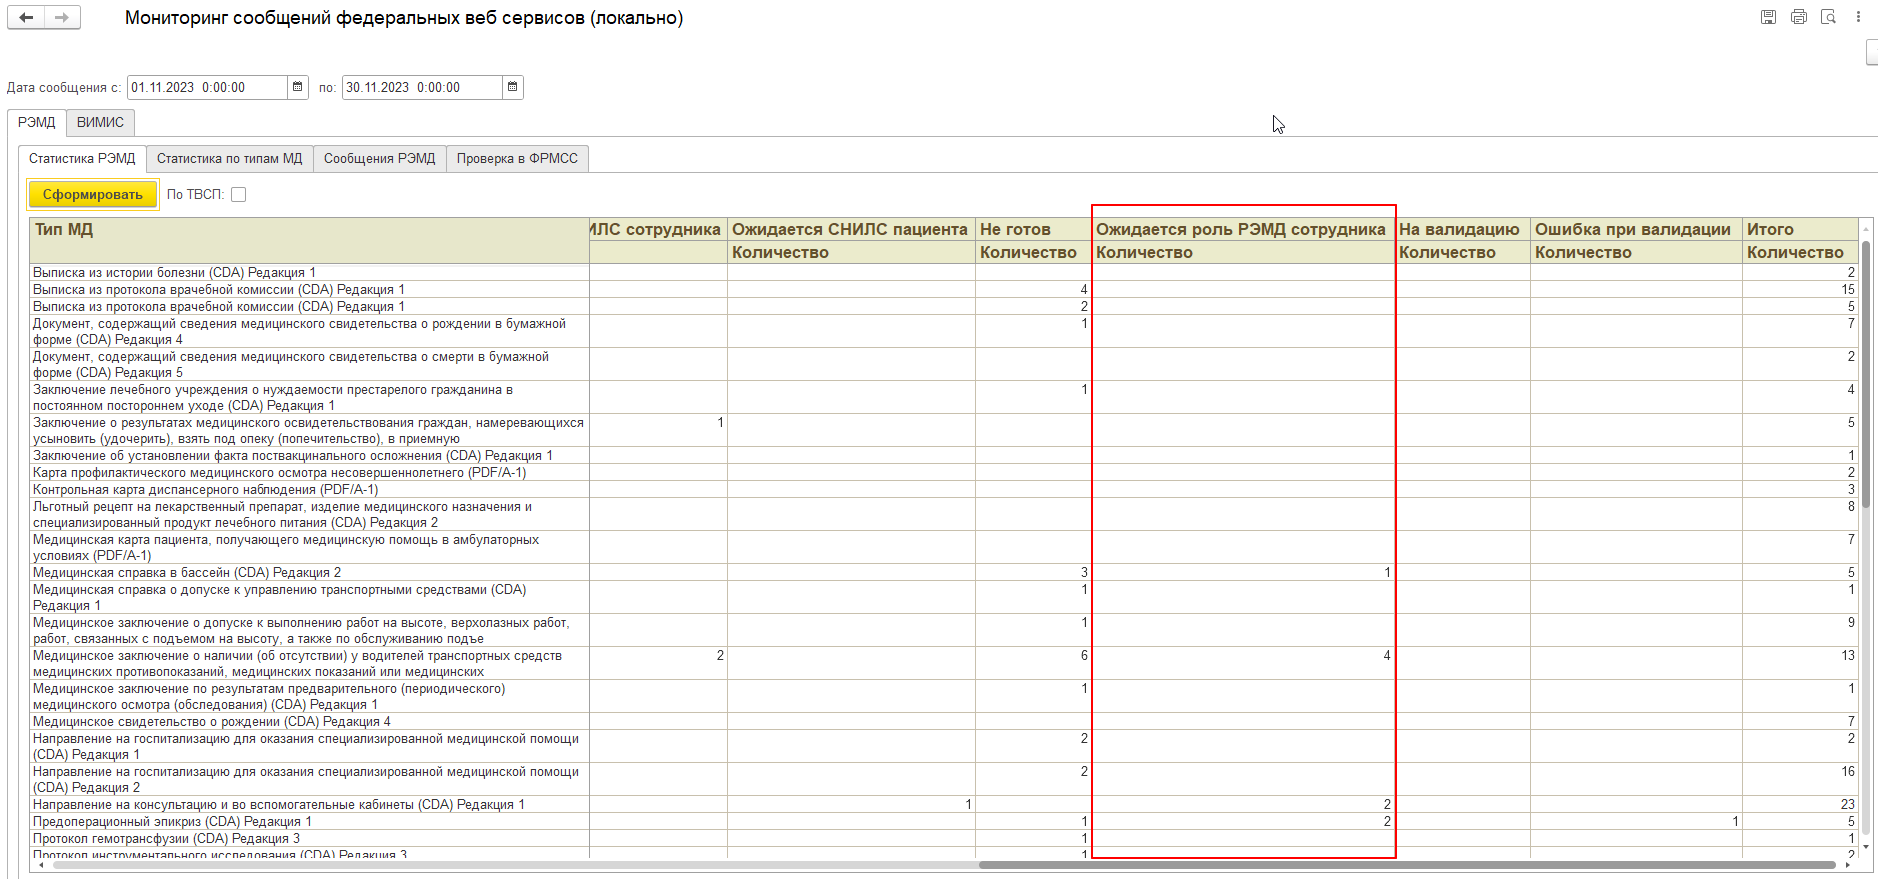Click the save (floppy disk) icon

point(1768,17)
